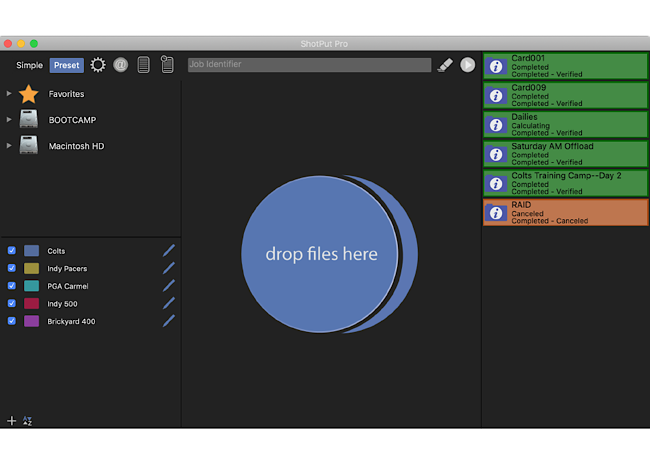Expand the Favorites tree item
Viewport: 650px width, 466px height.
[9, 94]
